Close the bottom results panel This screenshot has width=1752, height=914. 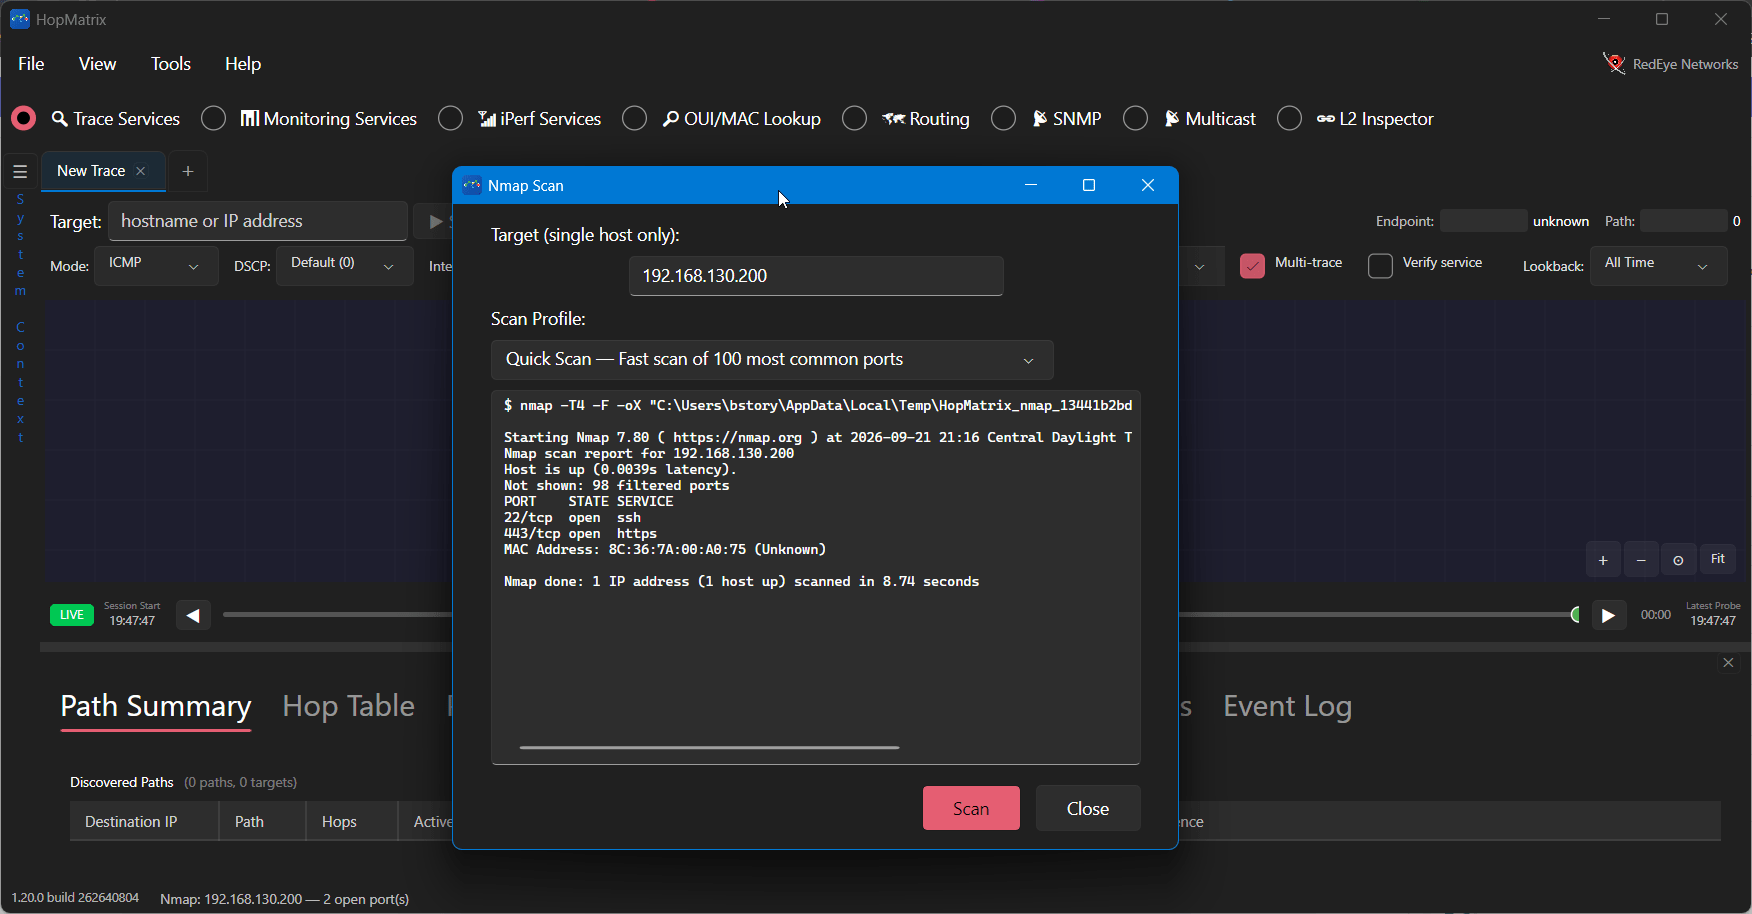1728,663
